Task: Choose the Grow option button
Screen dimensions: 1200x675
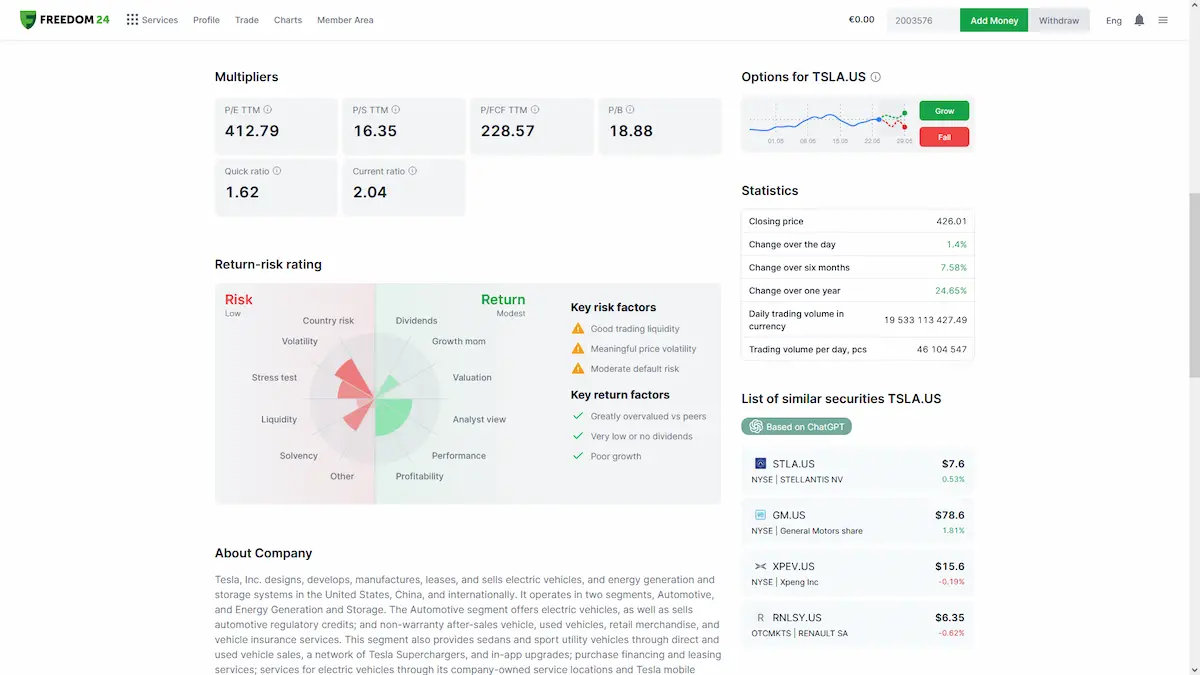Action: (944, 111)
